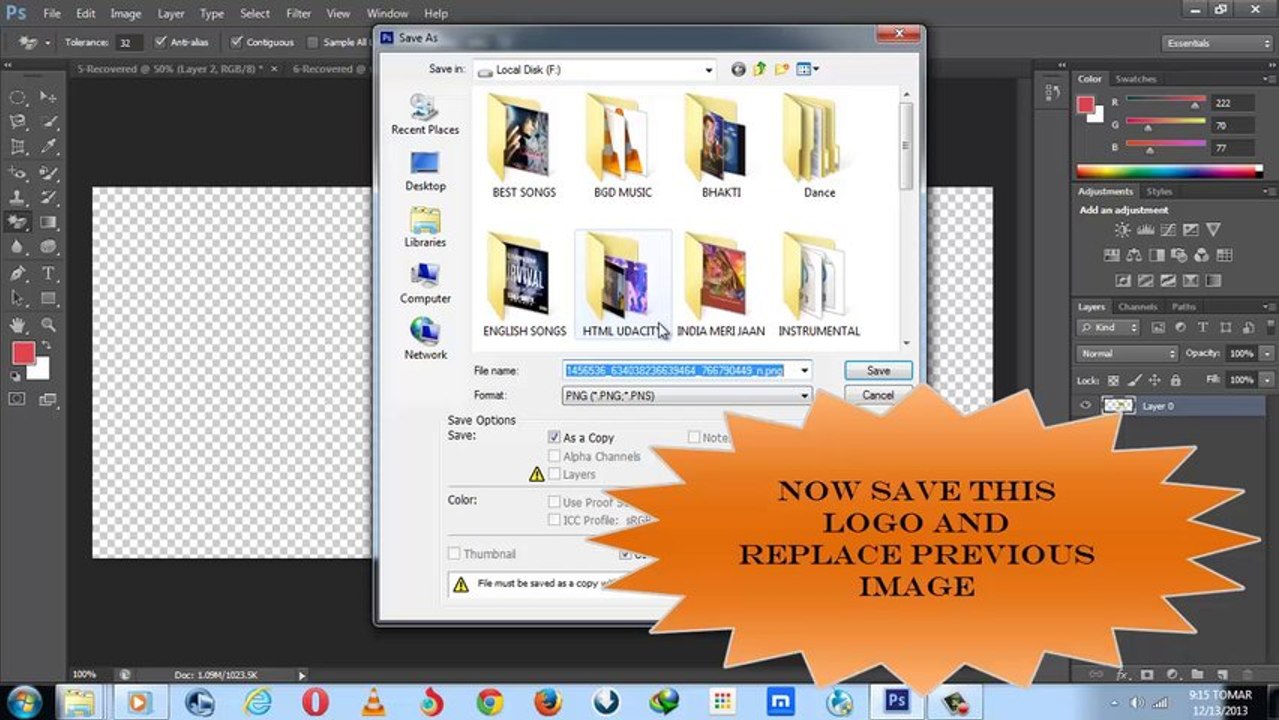The image size is (1279, 720).
Task: Swap foreground and background colors
Action: [x=44, y=345]
